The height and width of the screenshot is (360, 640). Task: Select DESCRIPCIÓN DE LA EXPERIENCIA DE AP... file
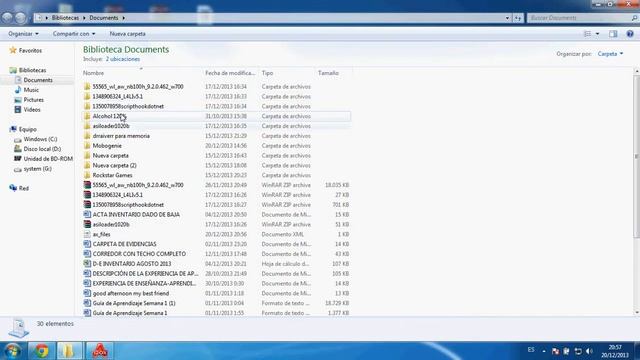click(x=145, y=273)
